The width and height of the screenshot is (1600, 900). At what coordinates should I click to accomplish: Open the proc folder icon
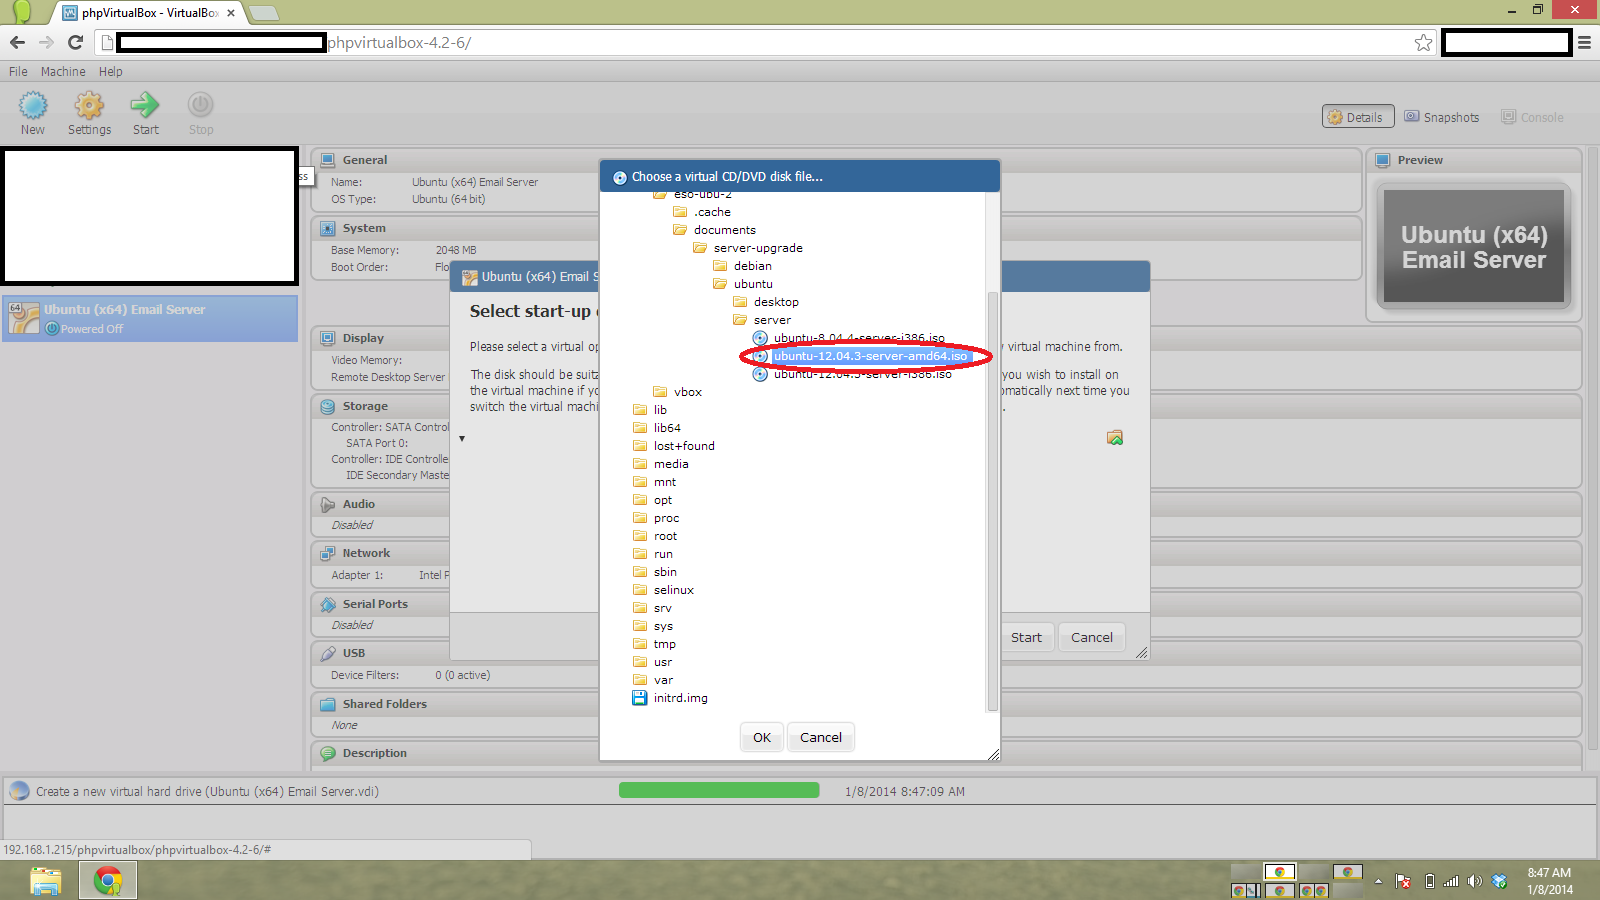[x=640, y=518]
